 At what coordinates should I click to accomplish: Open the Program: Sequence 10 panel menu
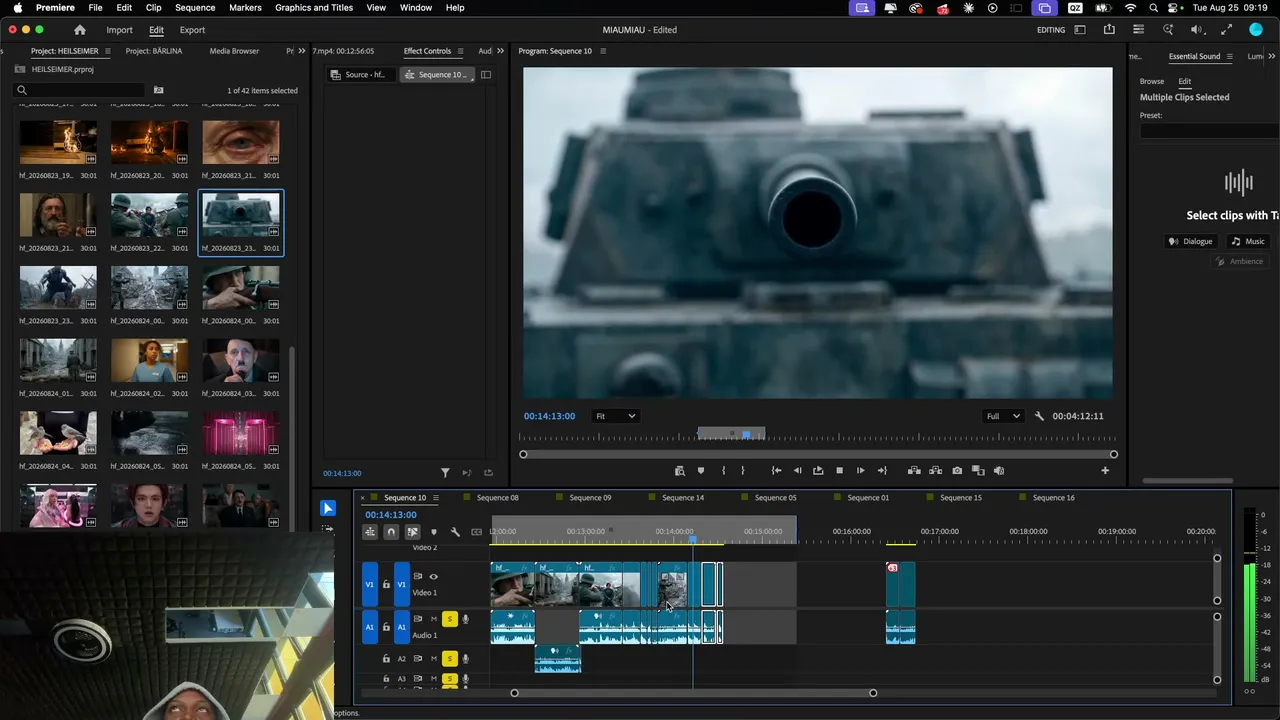click(603, 51)
